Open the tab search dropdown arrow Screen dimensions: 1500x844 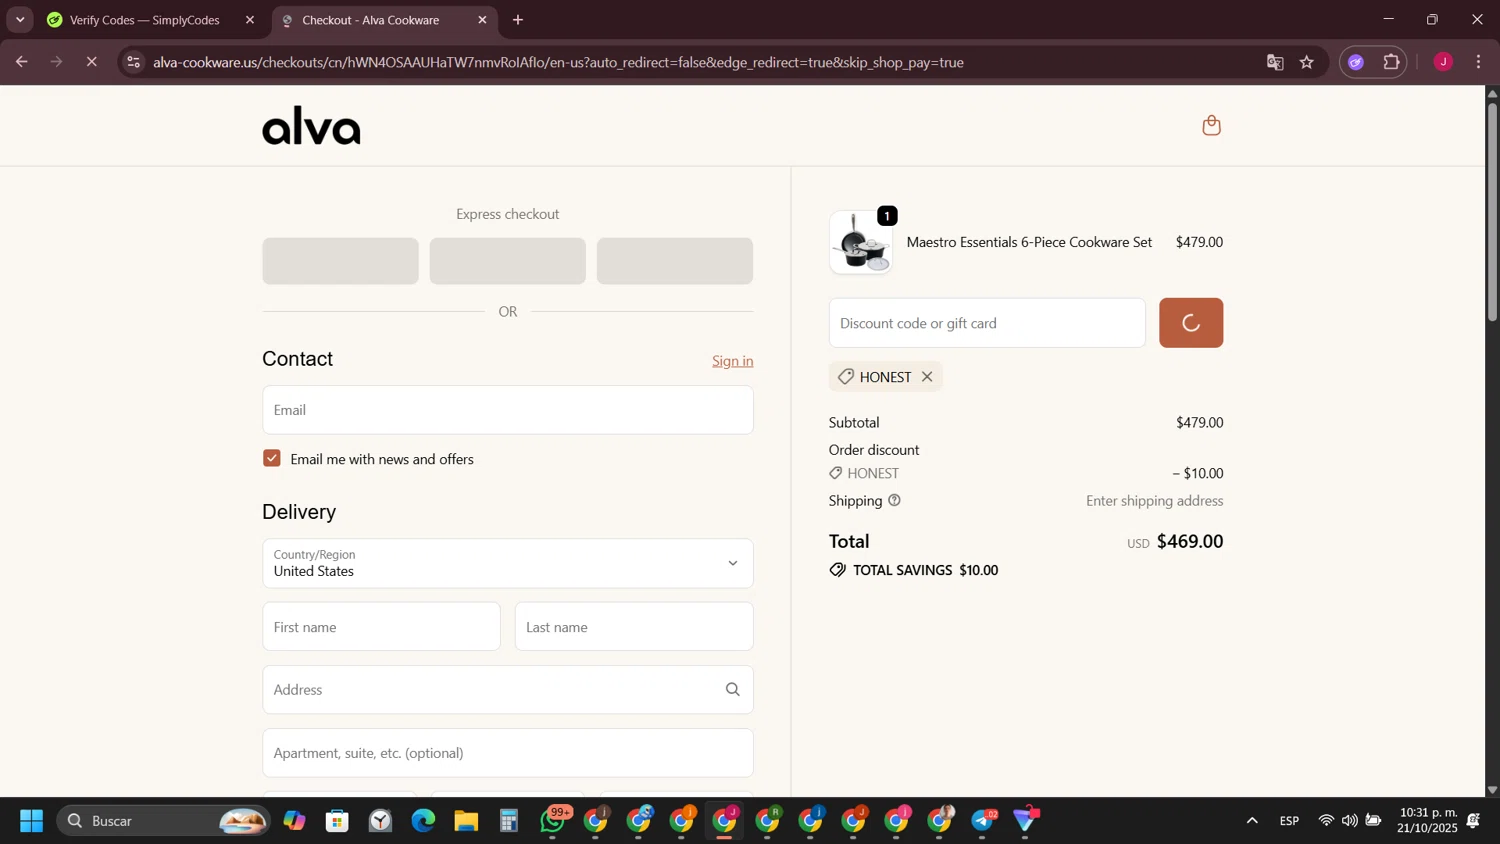(x=20, y=20)
